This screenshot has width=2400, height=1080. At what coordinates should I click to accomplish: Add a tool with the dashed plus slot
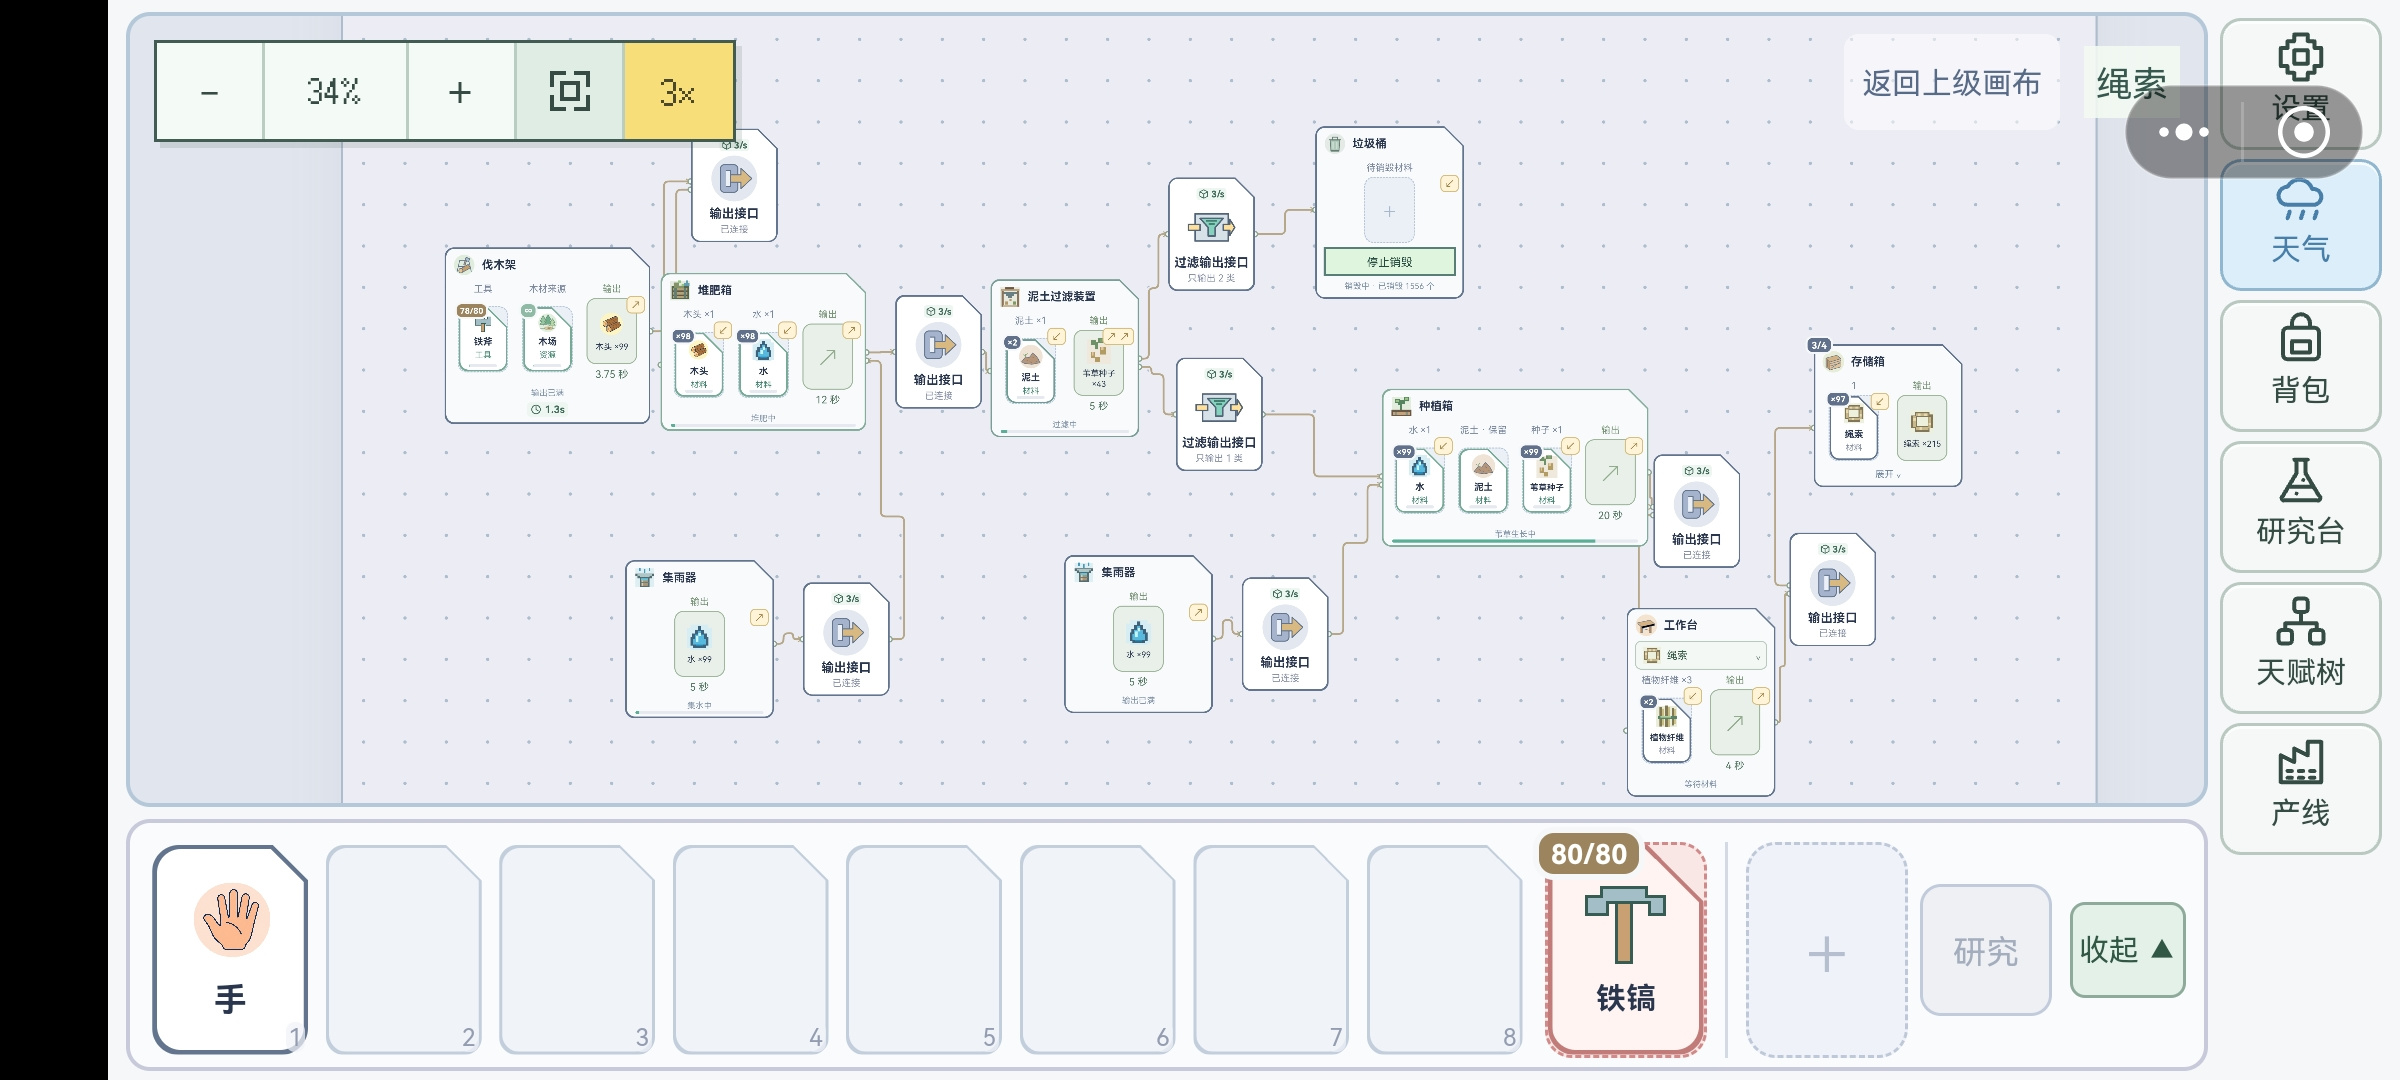(x=1827, y=950)
